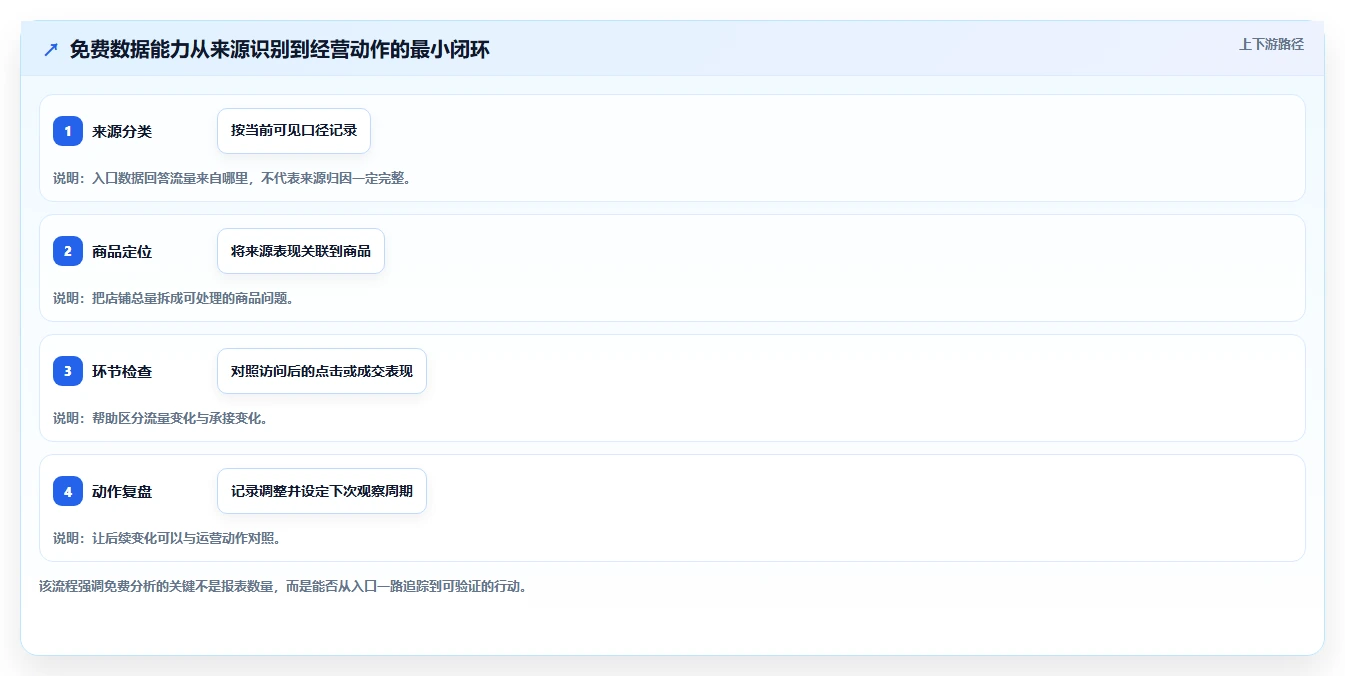Viewport: 1345px width, 676px height.
Task: Click the title 免费数据能力从来源识别到经营动作的最小闭环
Action: pos(280,49)
